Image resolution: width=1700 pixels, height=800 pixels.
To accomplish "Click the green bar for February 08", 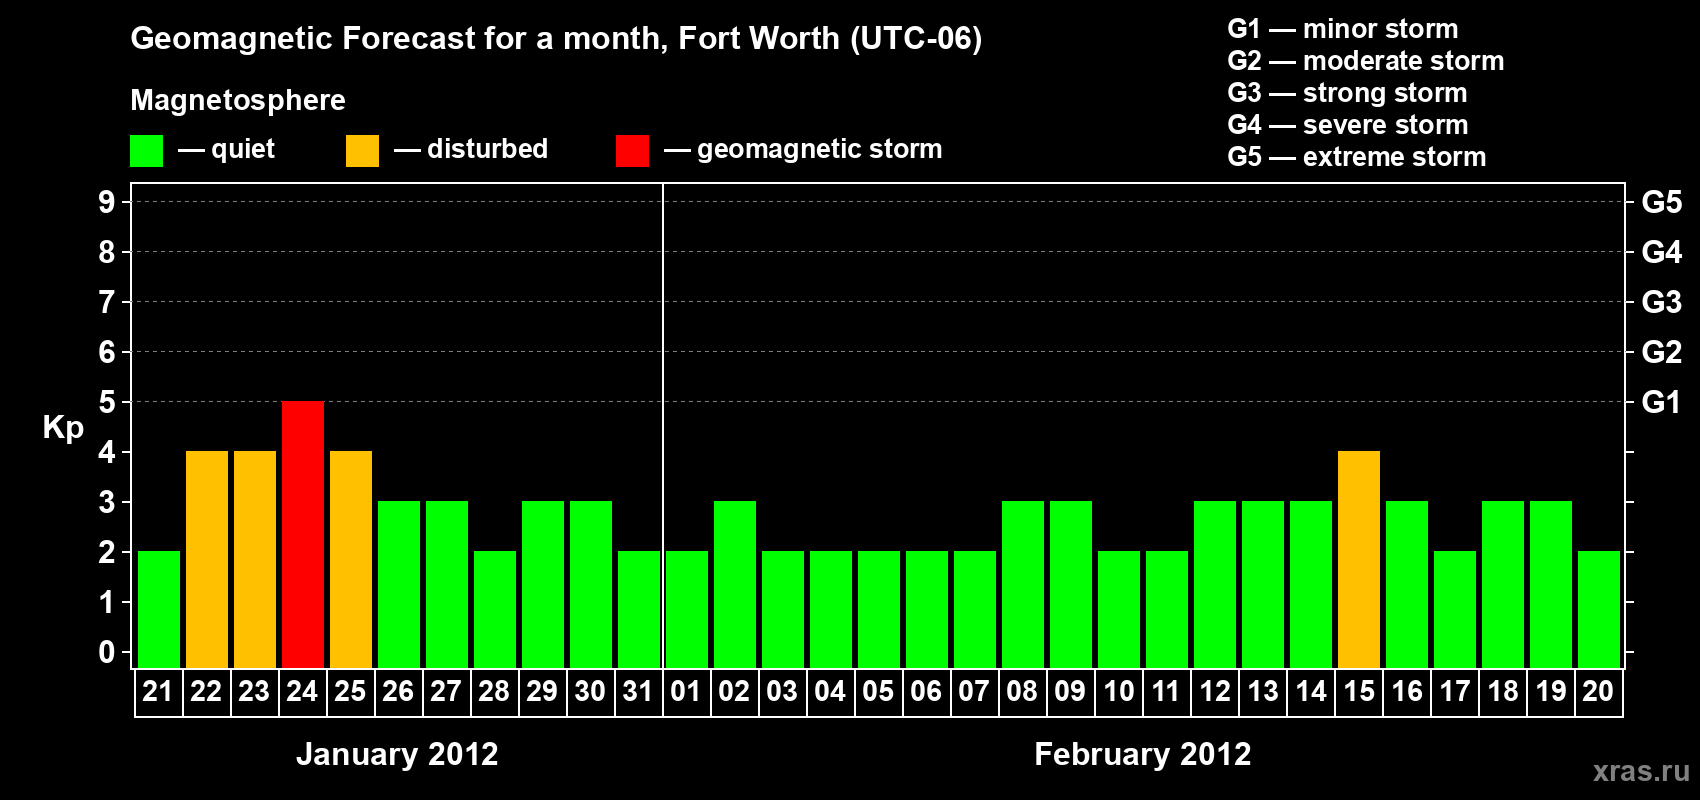I will (x=1023, y=584).
